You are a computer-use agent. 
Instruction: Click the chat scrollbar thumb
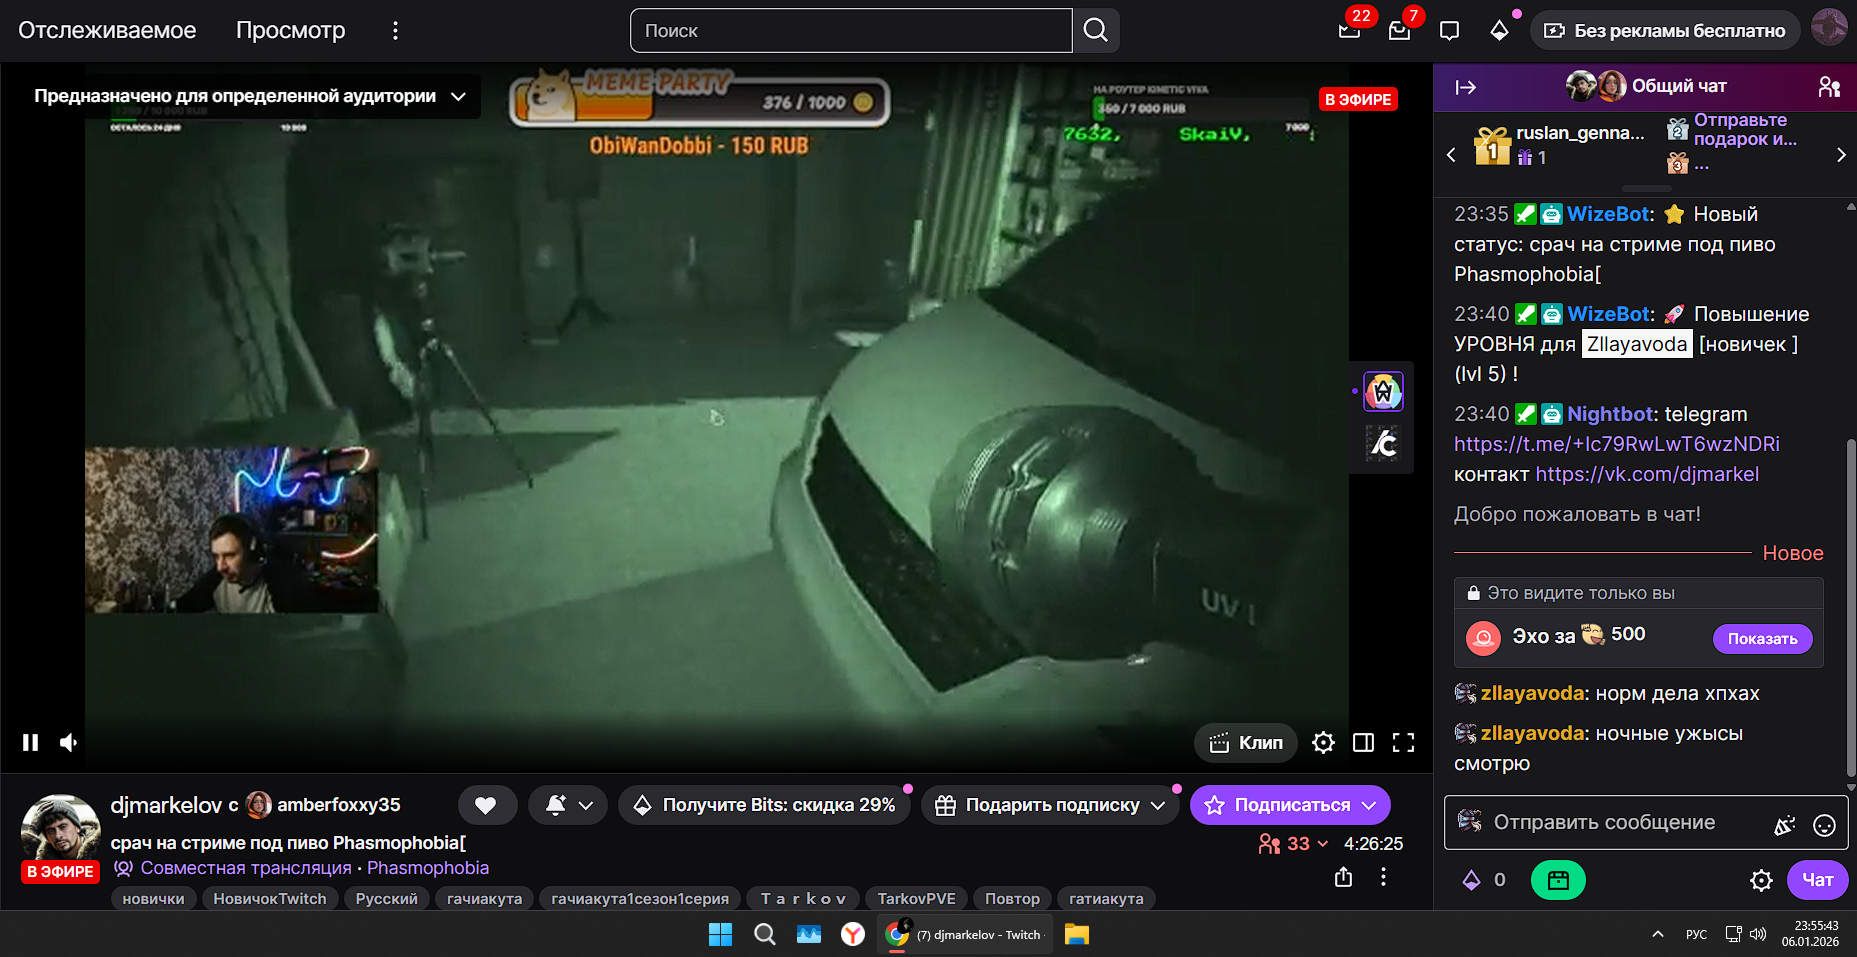pos(1851,608)
